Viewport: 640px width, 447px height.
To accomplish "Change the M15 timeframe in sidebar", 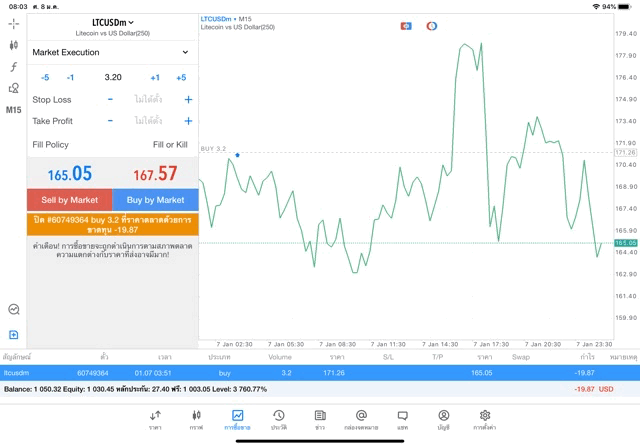I will 13,110.
